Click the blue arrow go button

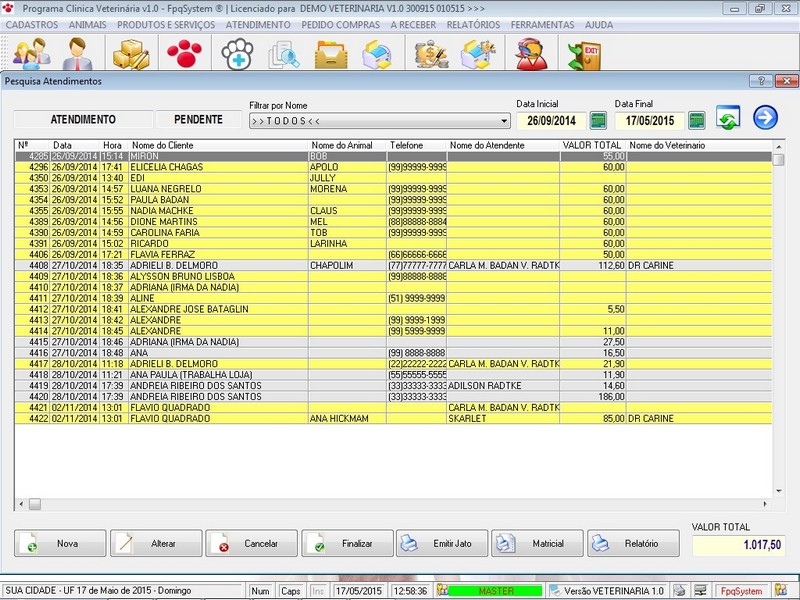765,118
